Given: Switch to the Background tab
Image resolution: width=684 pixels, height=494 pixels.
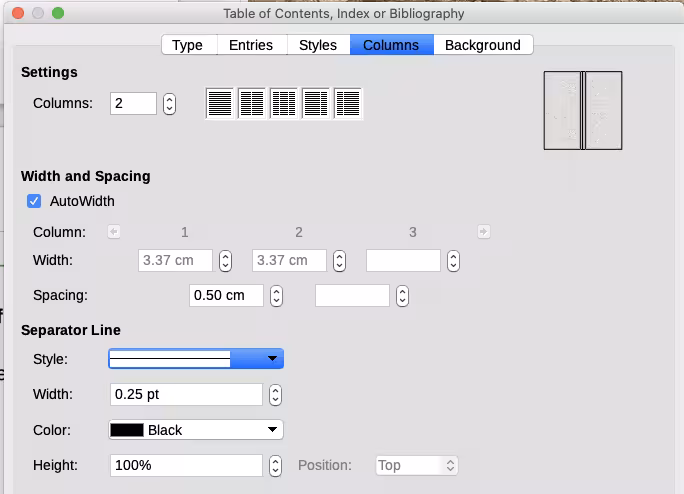Looking at the screenshot, I should [482, 45].
